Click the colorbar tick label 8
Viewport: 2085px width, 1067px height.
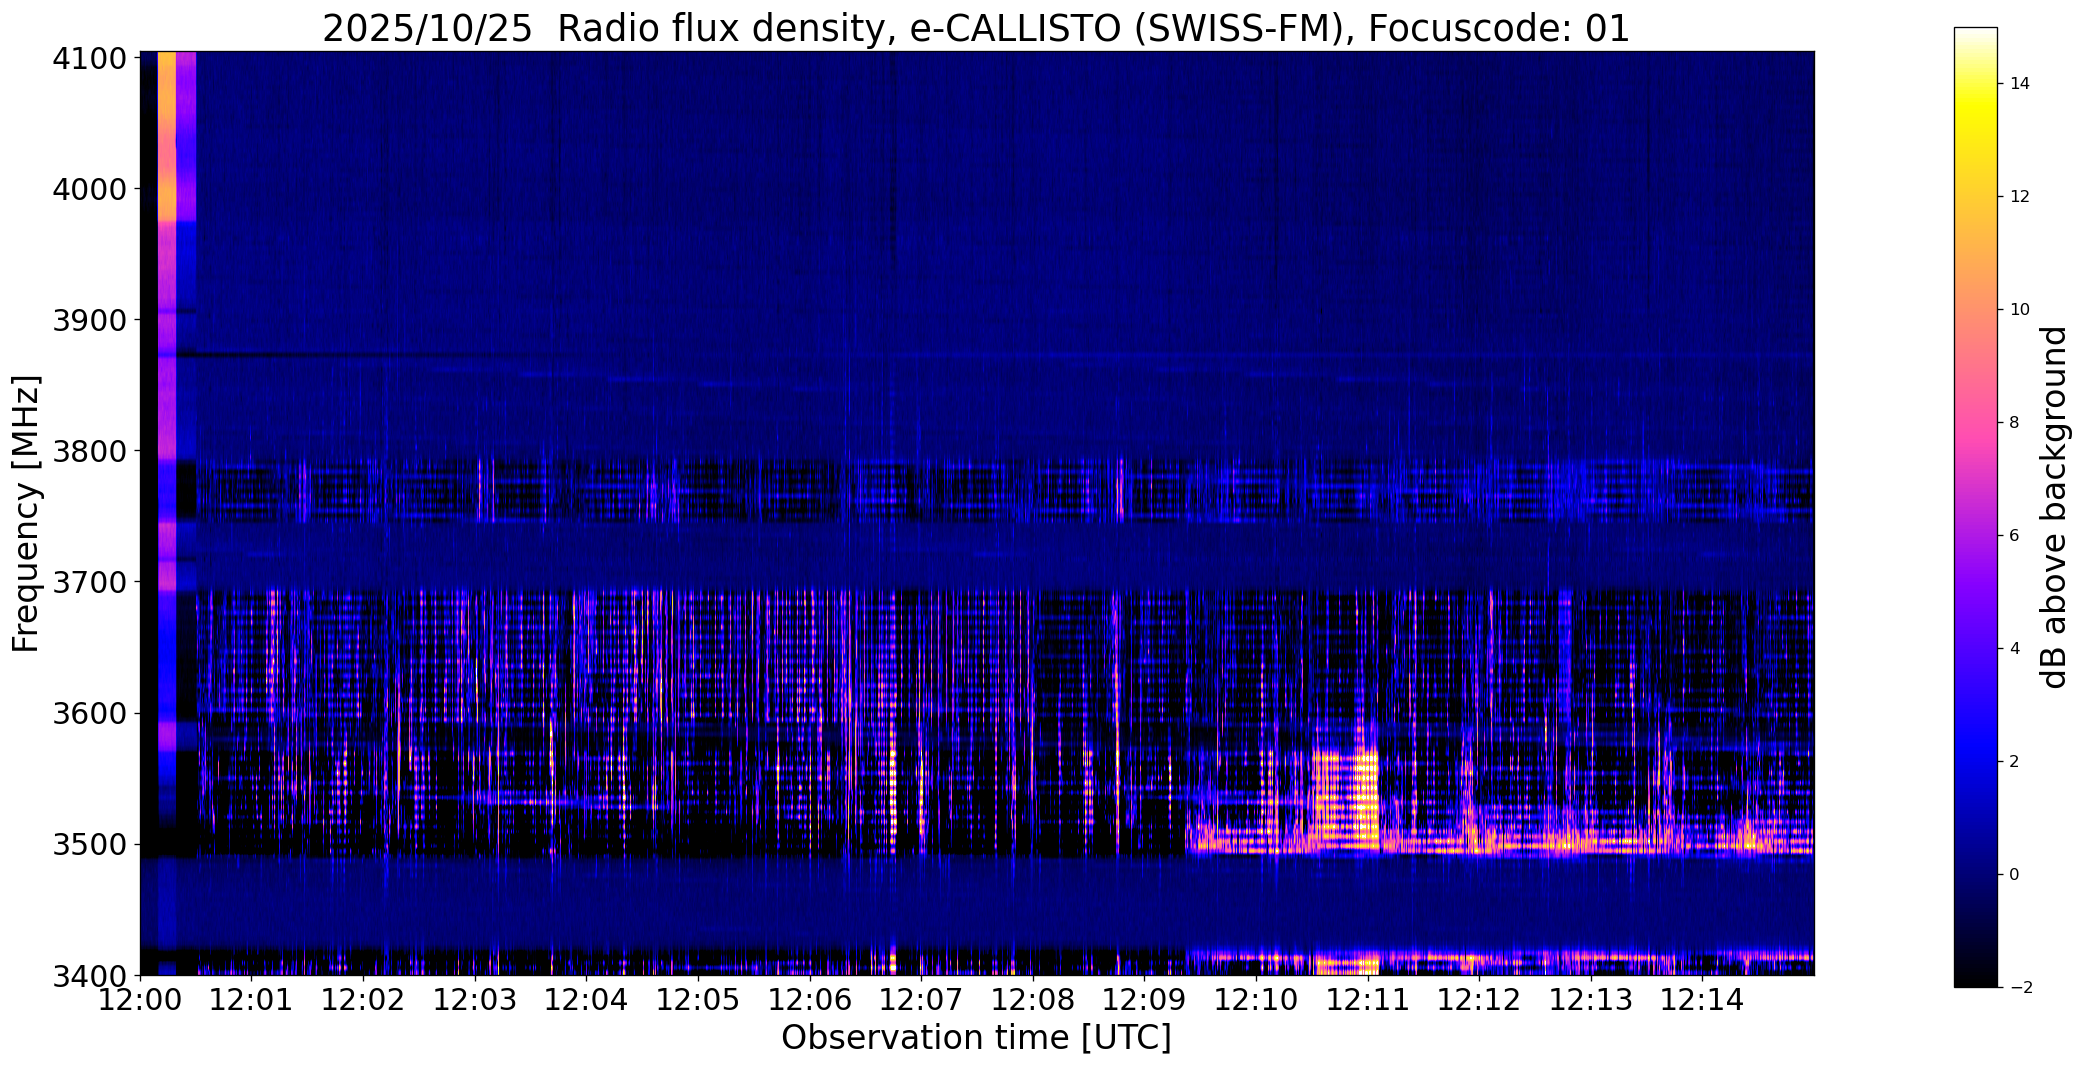(2014, 423)
